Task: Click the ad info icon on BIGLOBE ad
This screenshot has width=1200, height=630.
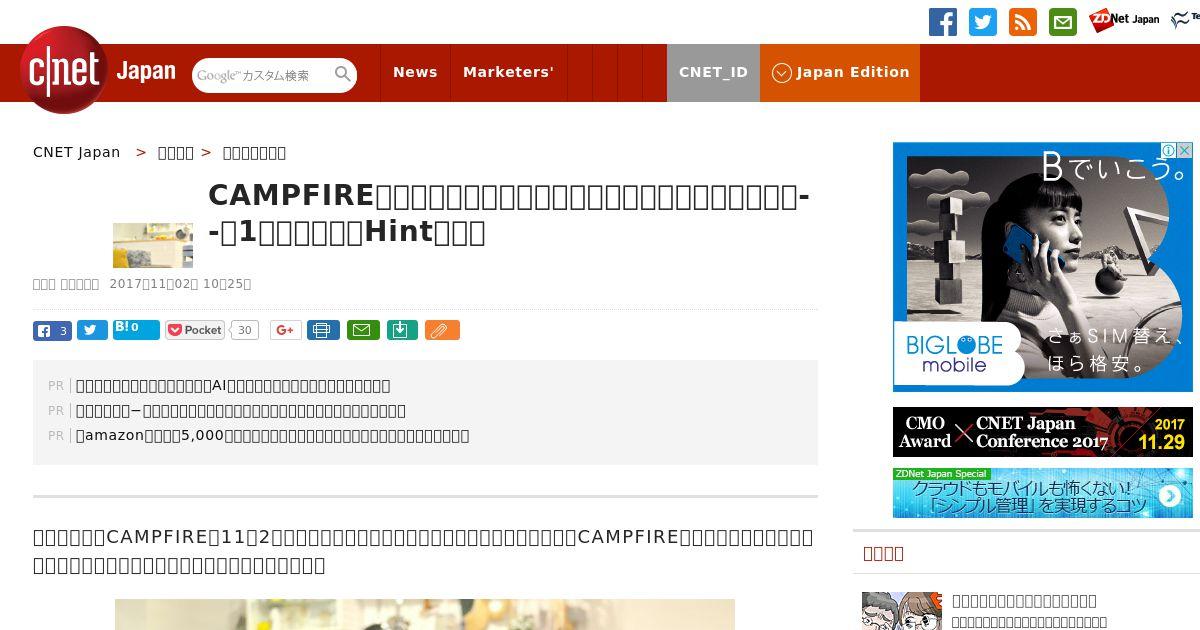Action: click(1168, 150)
